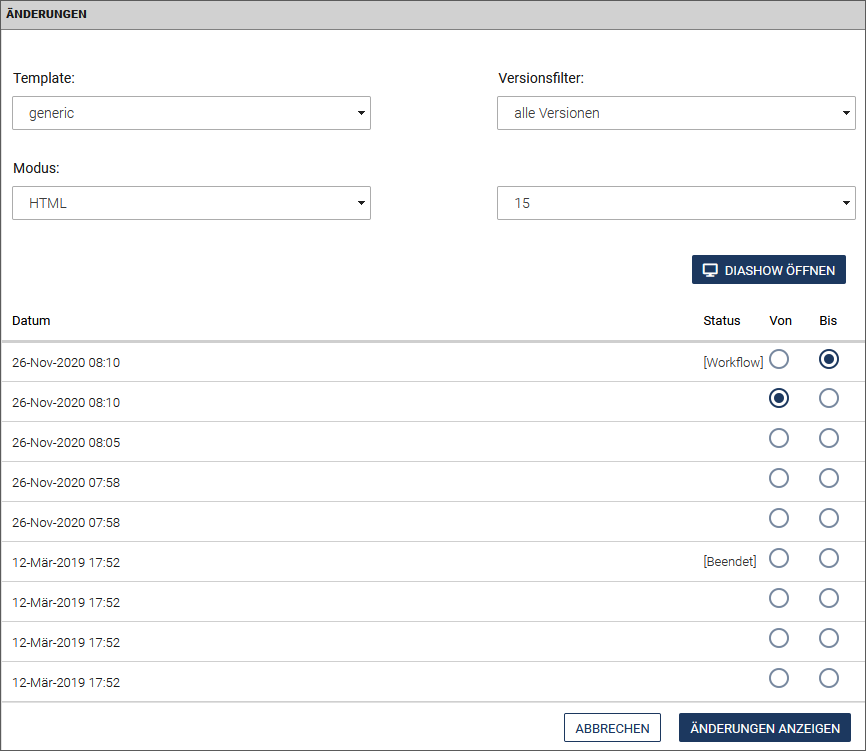This screenshot has height=751, width=866.
Task: Click the Bis column header
Action: click(828, 321)
